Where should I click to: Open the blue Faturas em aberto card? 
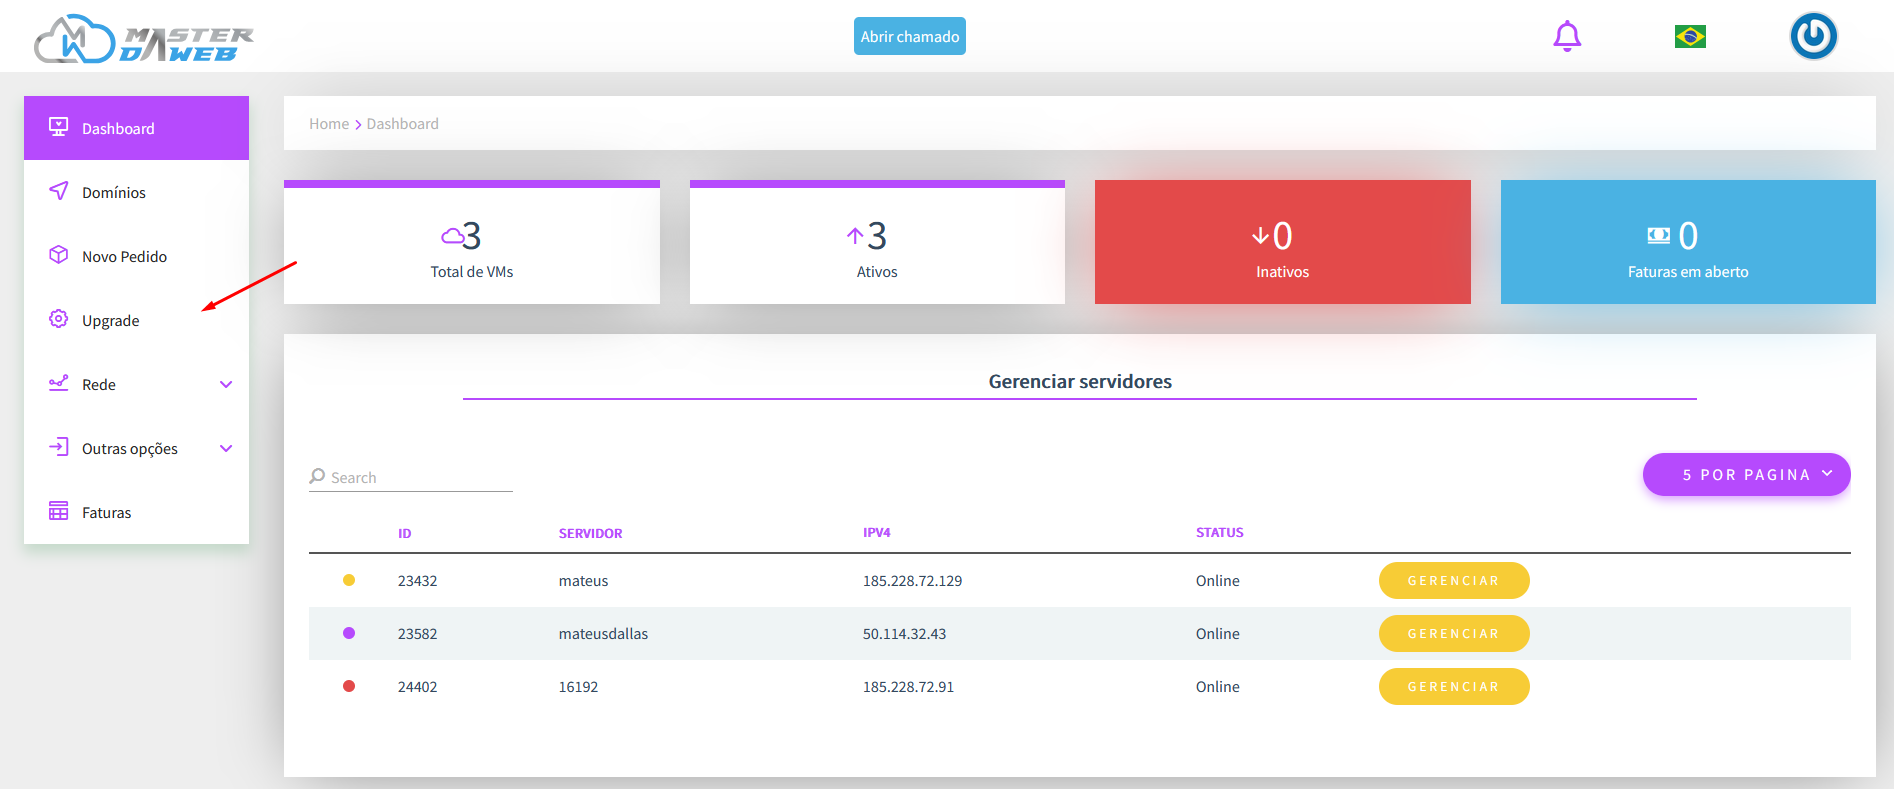[x=1688, y=242]
